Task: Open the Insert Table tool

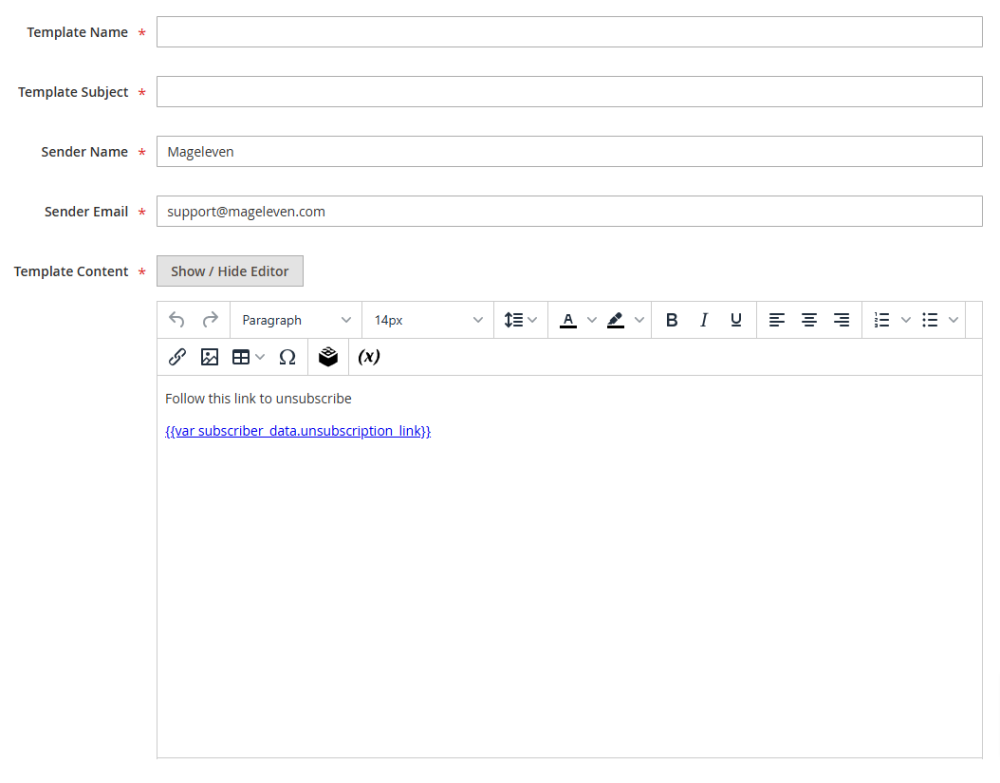Action: click(x=241, y=356)
